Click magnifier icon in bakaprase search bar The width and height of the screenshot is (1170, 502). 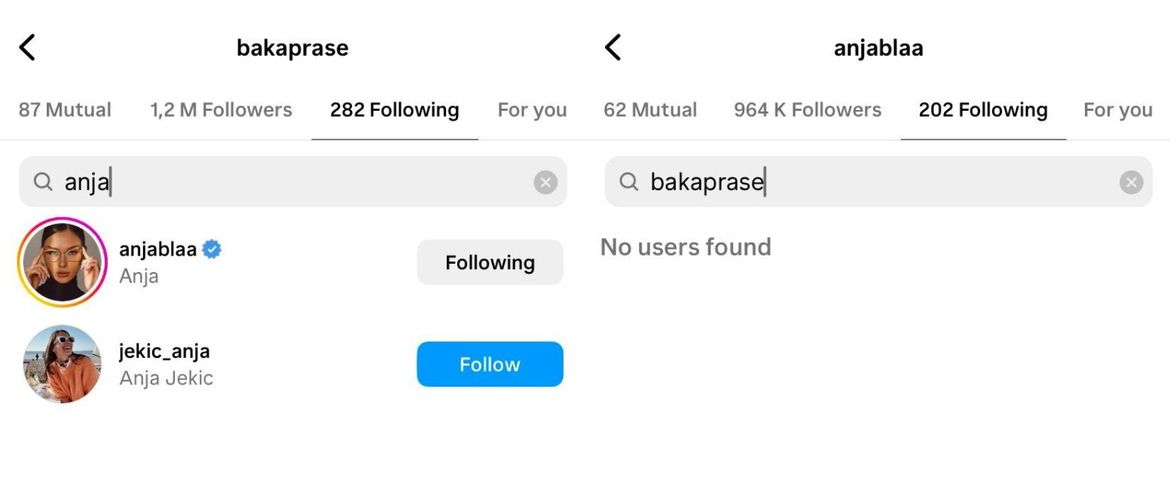pos(629,182)
